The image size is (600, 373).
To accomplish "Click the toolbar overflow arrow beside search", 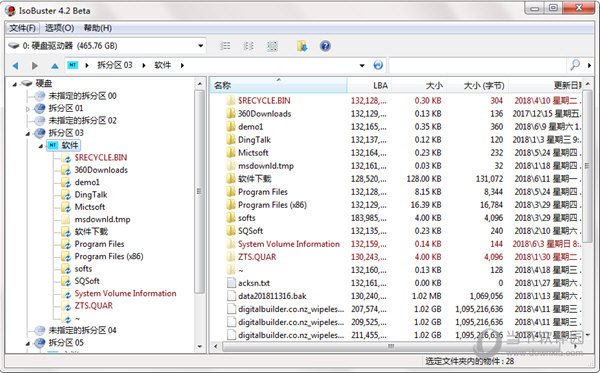I will click(589, 65).
